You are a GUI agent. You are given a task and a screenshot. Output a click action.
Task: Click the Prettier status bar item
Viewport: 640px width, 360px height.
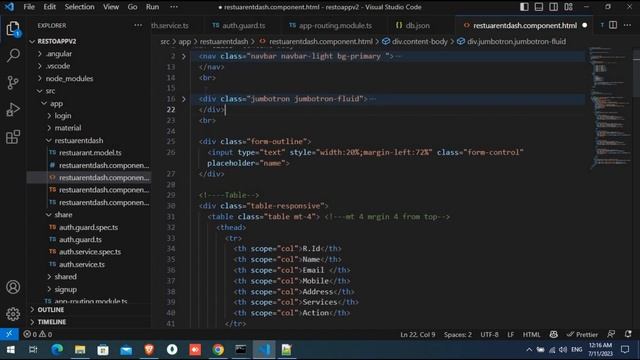(582, 334)
